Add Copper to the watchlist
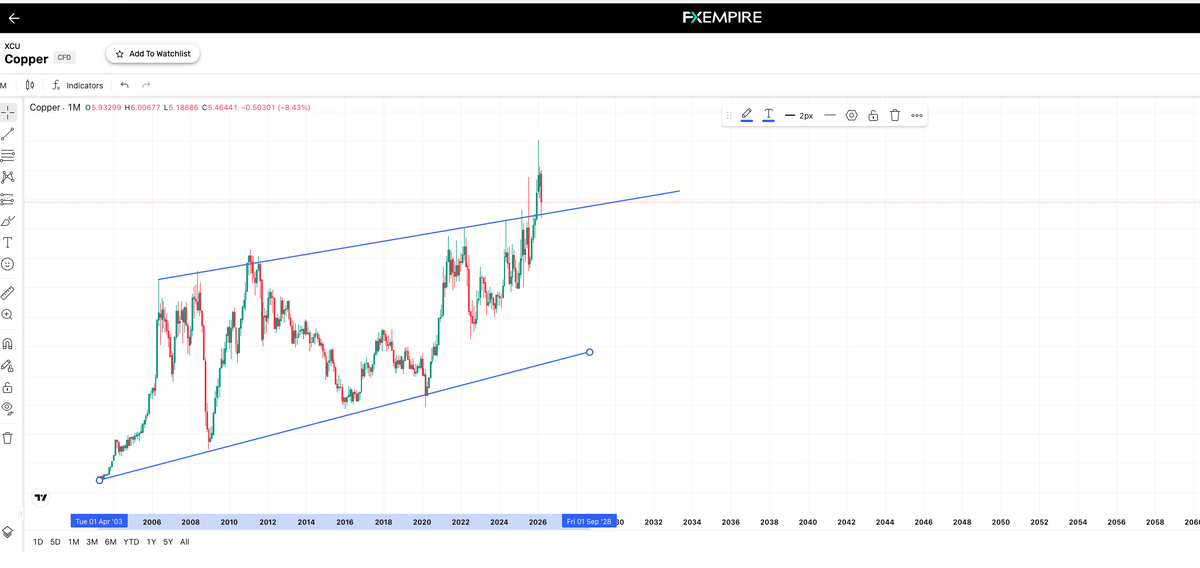1200x568 pixels. [x=153, y=54]
